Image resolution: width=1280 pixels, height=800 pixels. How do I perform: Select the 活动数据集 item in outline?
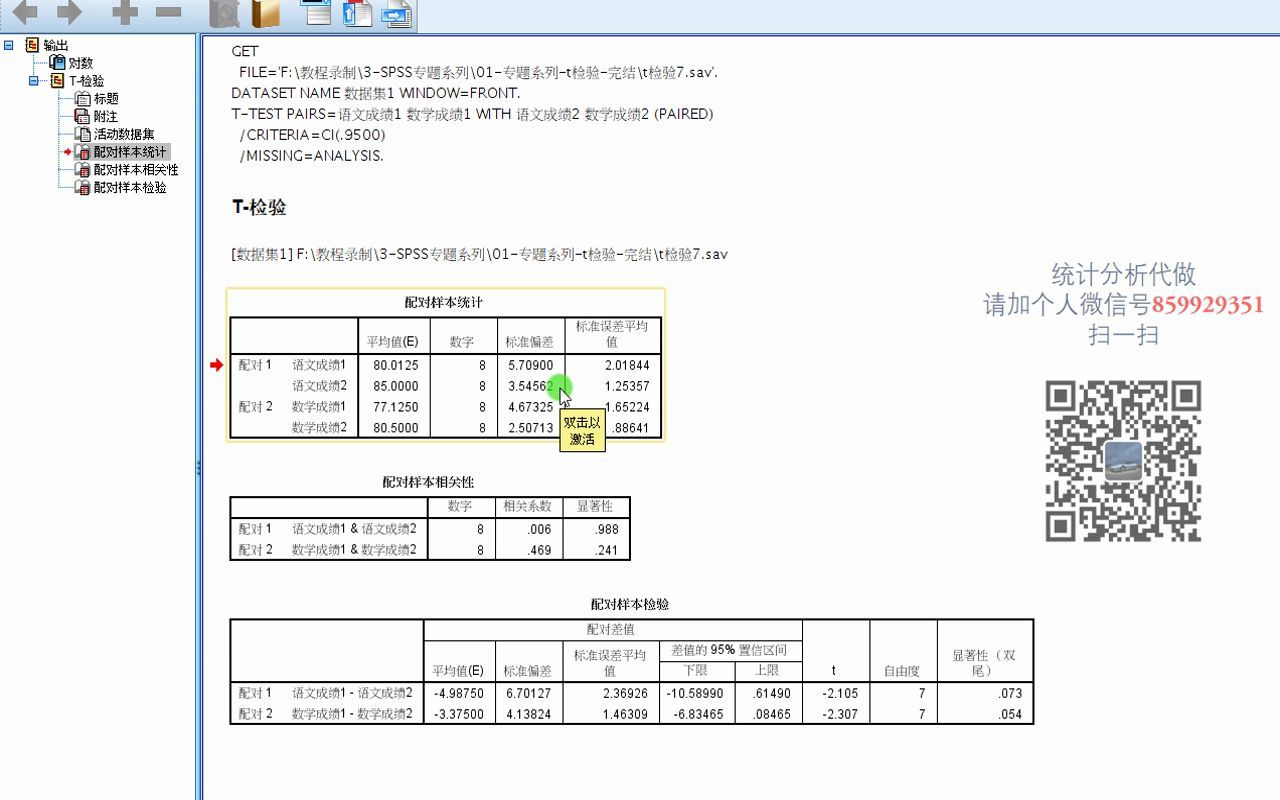point(124,134)
